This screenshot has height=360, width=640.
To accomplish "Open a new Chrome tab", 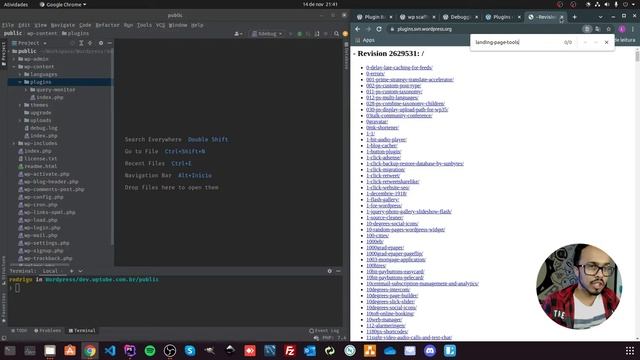I will click(574, 17).
